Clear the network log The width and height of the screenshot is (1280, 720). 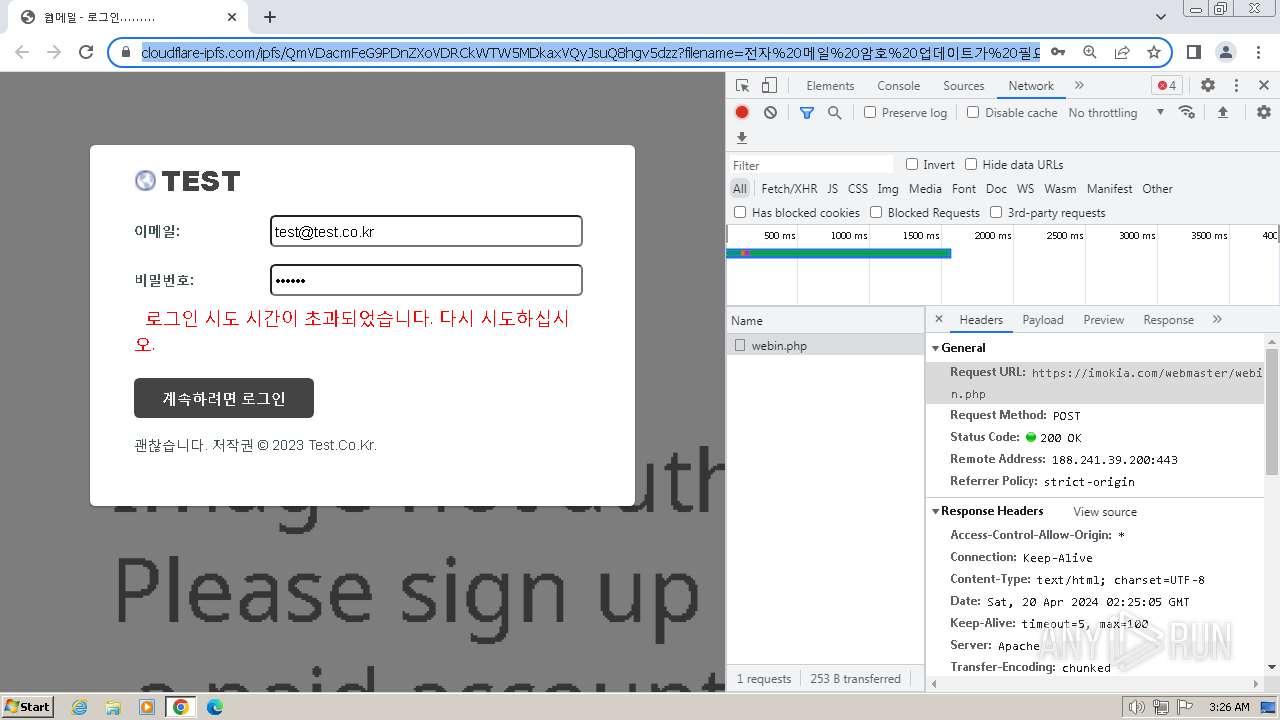770,113
